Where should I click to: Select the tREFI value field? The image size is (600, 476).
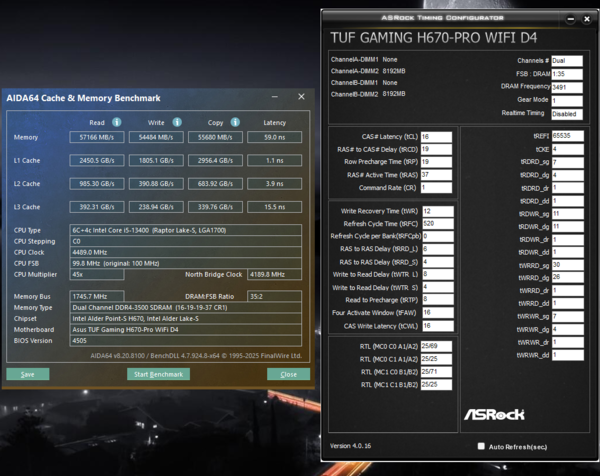pos(568,136)
